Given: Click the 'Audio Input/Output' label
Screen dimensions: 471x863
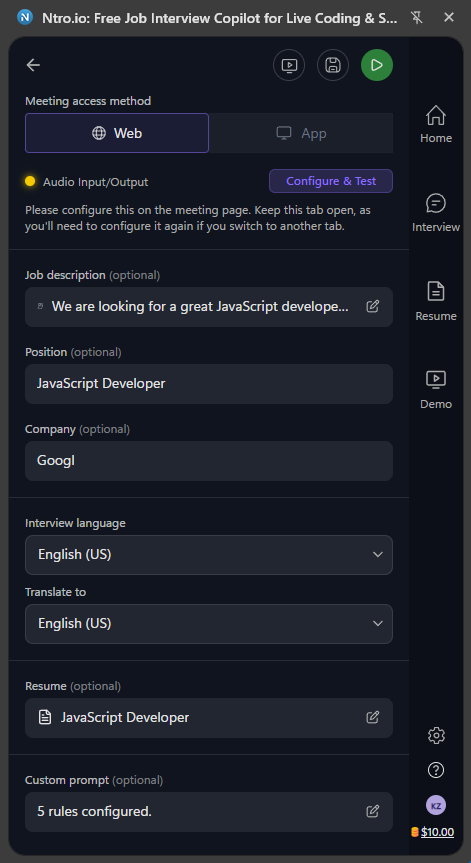Looking at the screenshot, I should 96,182.
